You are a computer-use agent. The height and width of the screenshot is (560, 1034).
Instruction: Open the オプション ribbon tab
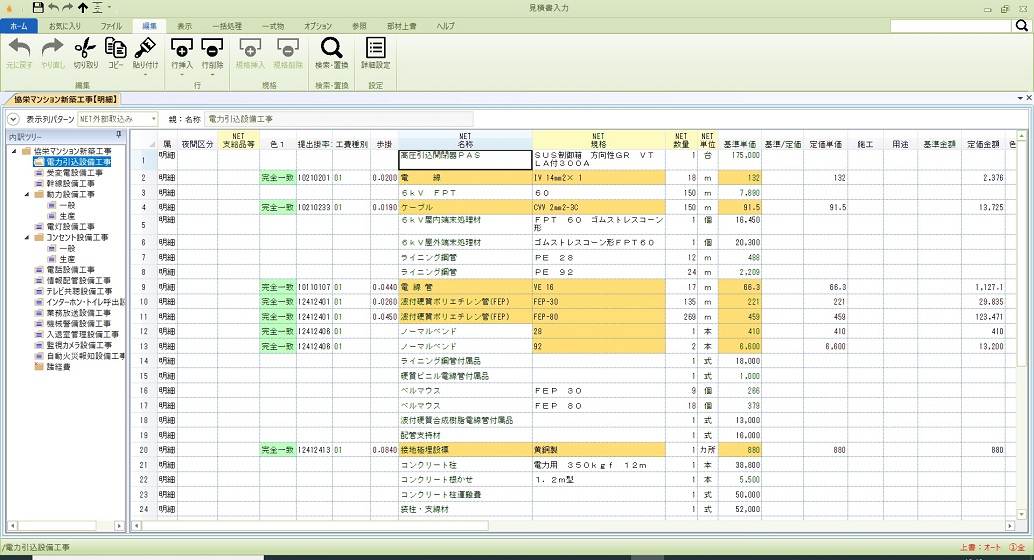click(318, 26)
